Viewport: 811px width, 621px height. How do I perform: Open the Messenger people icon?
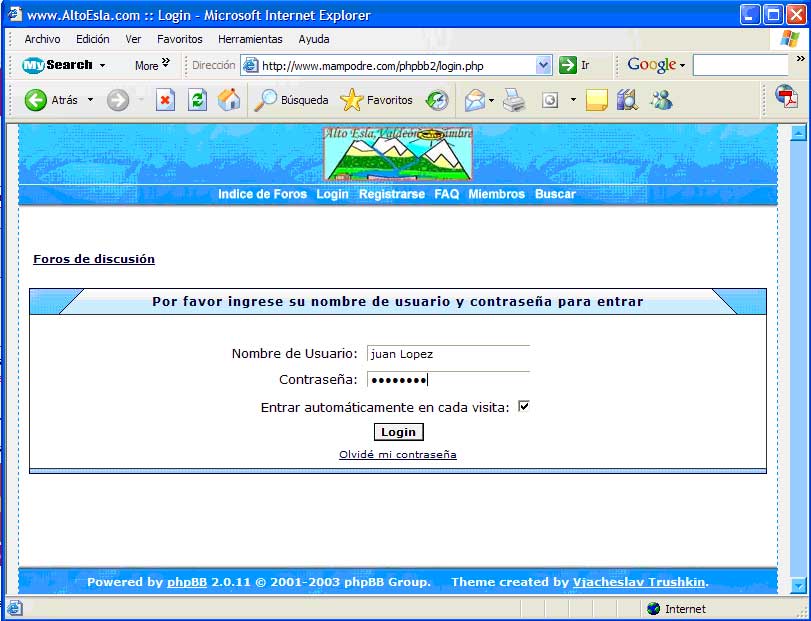click(x=661, y=100)
